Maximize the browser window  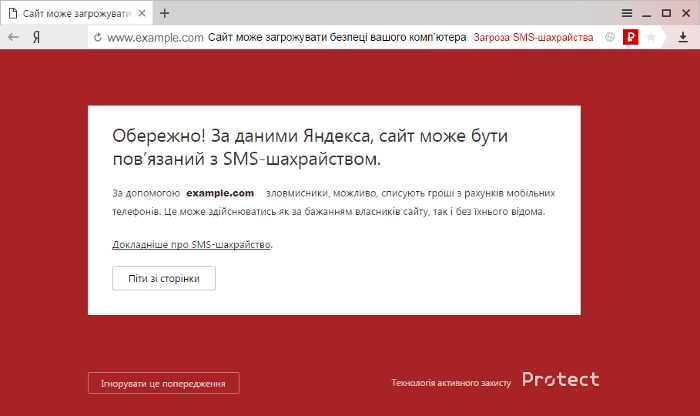(x=666, y=13)
